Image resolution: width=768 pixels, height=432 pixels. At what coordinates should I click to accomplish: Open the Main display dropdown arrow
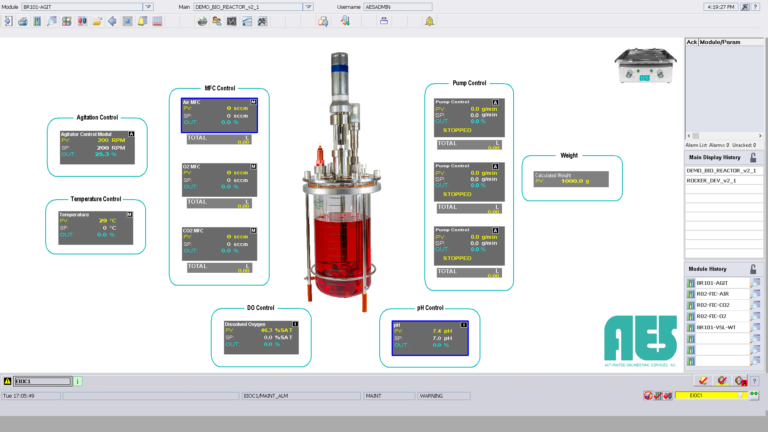point(308,7)
